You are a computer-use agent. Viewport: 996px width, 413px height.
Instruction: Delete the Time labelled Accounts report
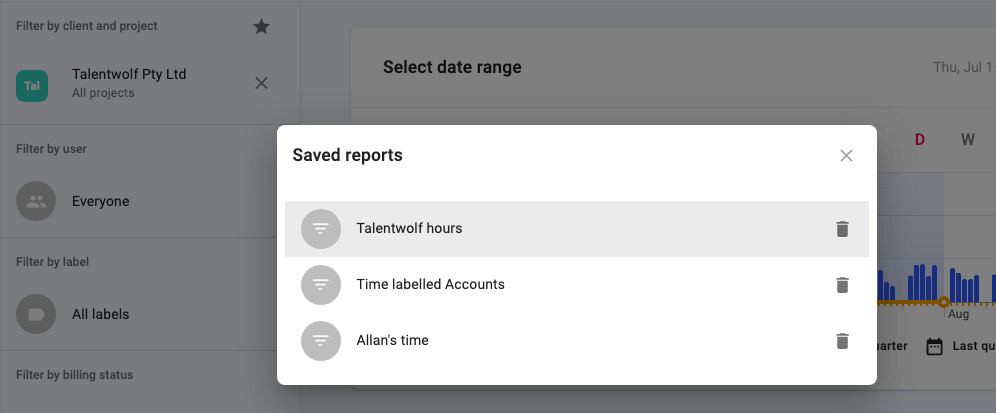point(842,285)
